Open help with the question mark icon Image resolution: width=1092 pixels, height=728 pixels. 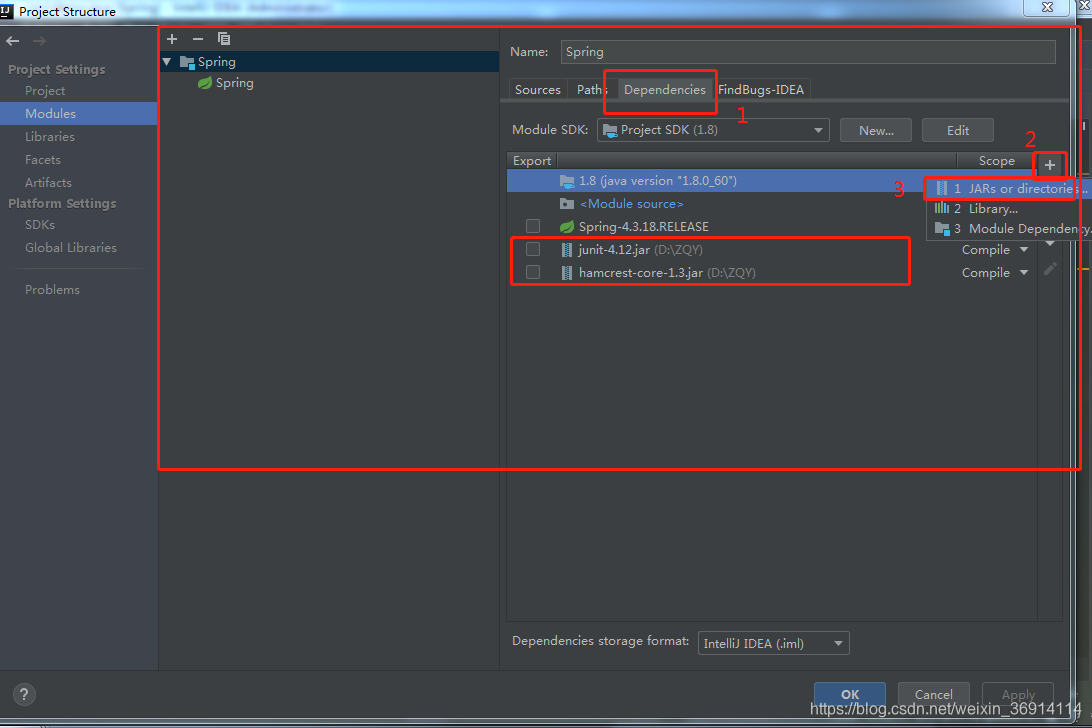click(24, 694)
